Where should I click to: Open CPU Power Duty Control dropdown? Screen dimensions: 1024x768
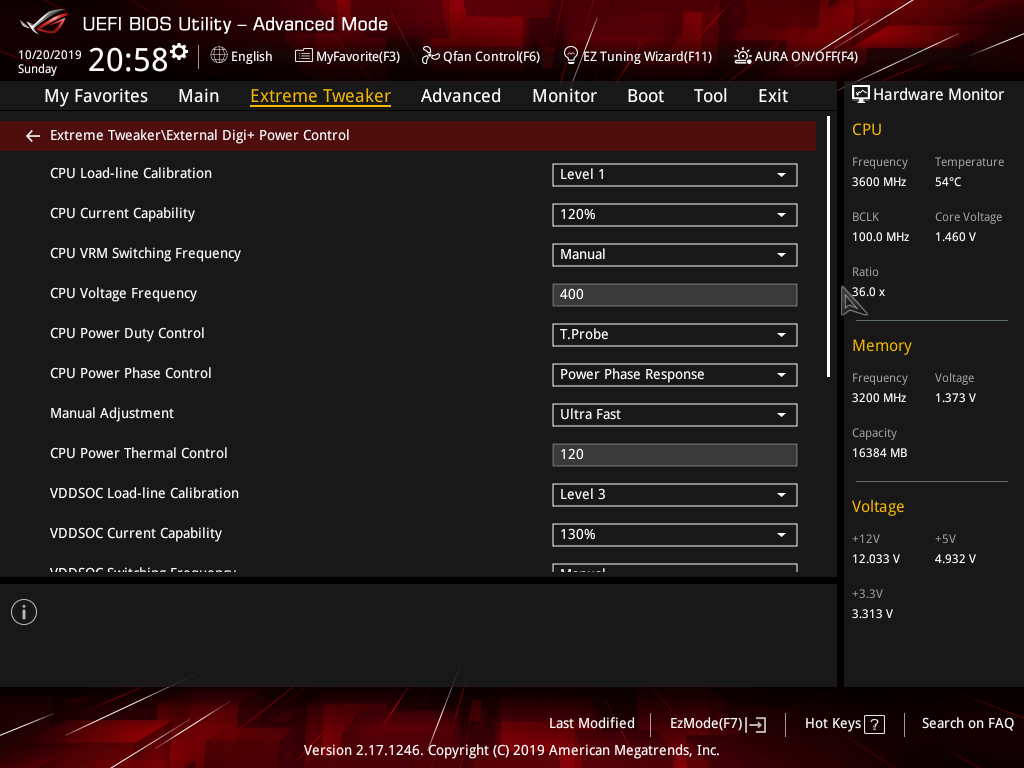pos(675,334)
